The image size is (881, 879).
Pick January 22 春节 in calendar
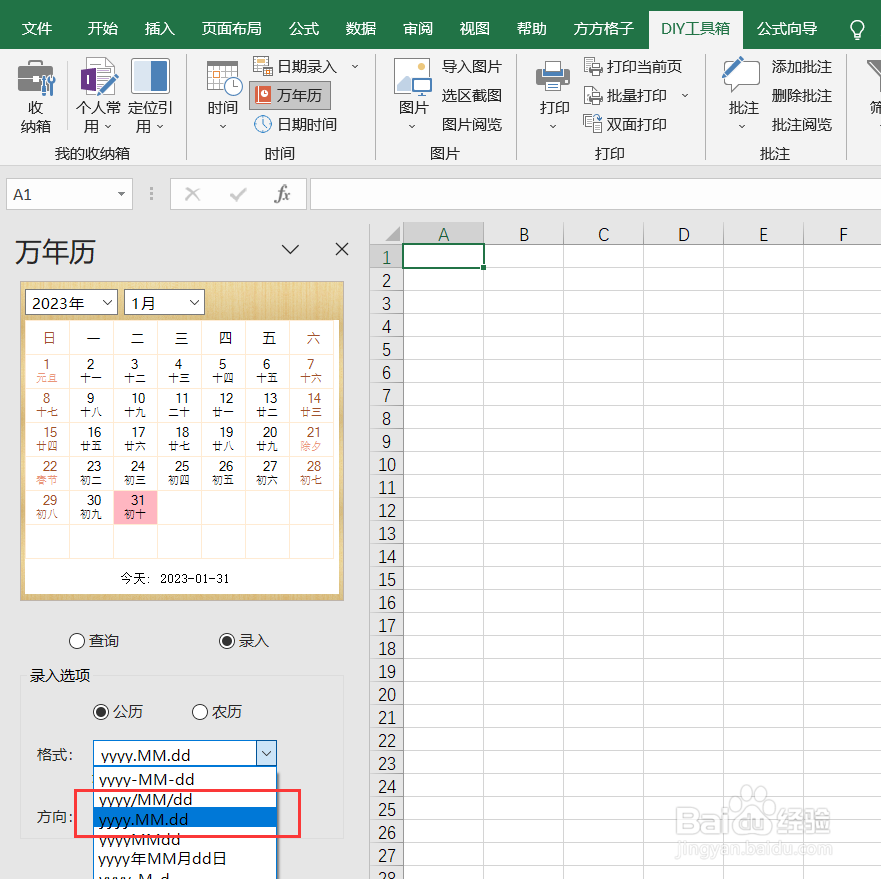(x=48, y=473)
